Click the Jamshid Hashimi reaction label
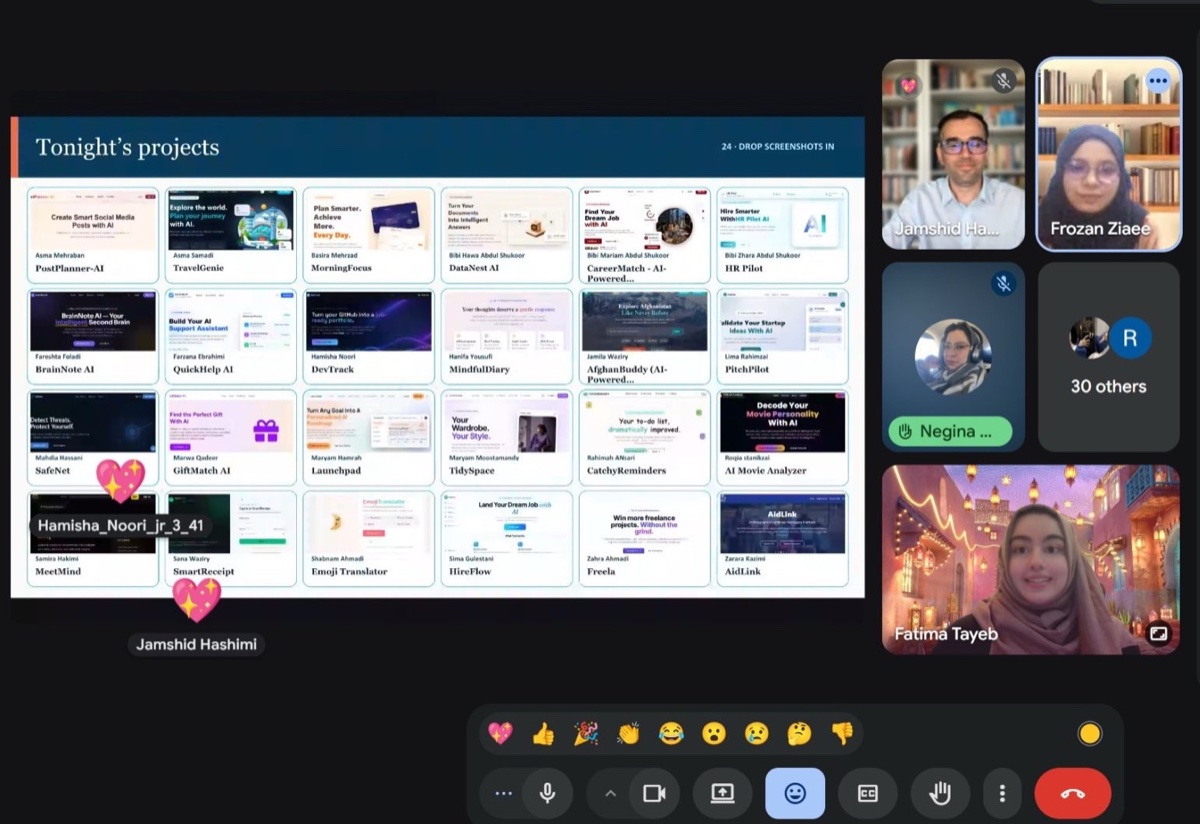 tap(197, 645)
